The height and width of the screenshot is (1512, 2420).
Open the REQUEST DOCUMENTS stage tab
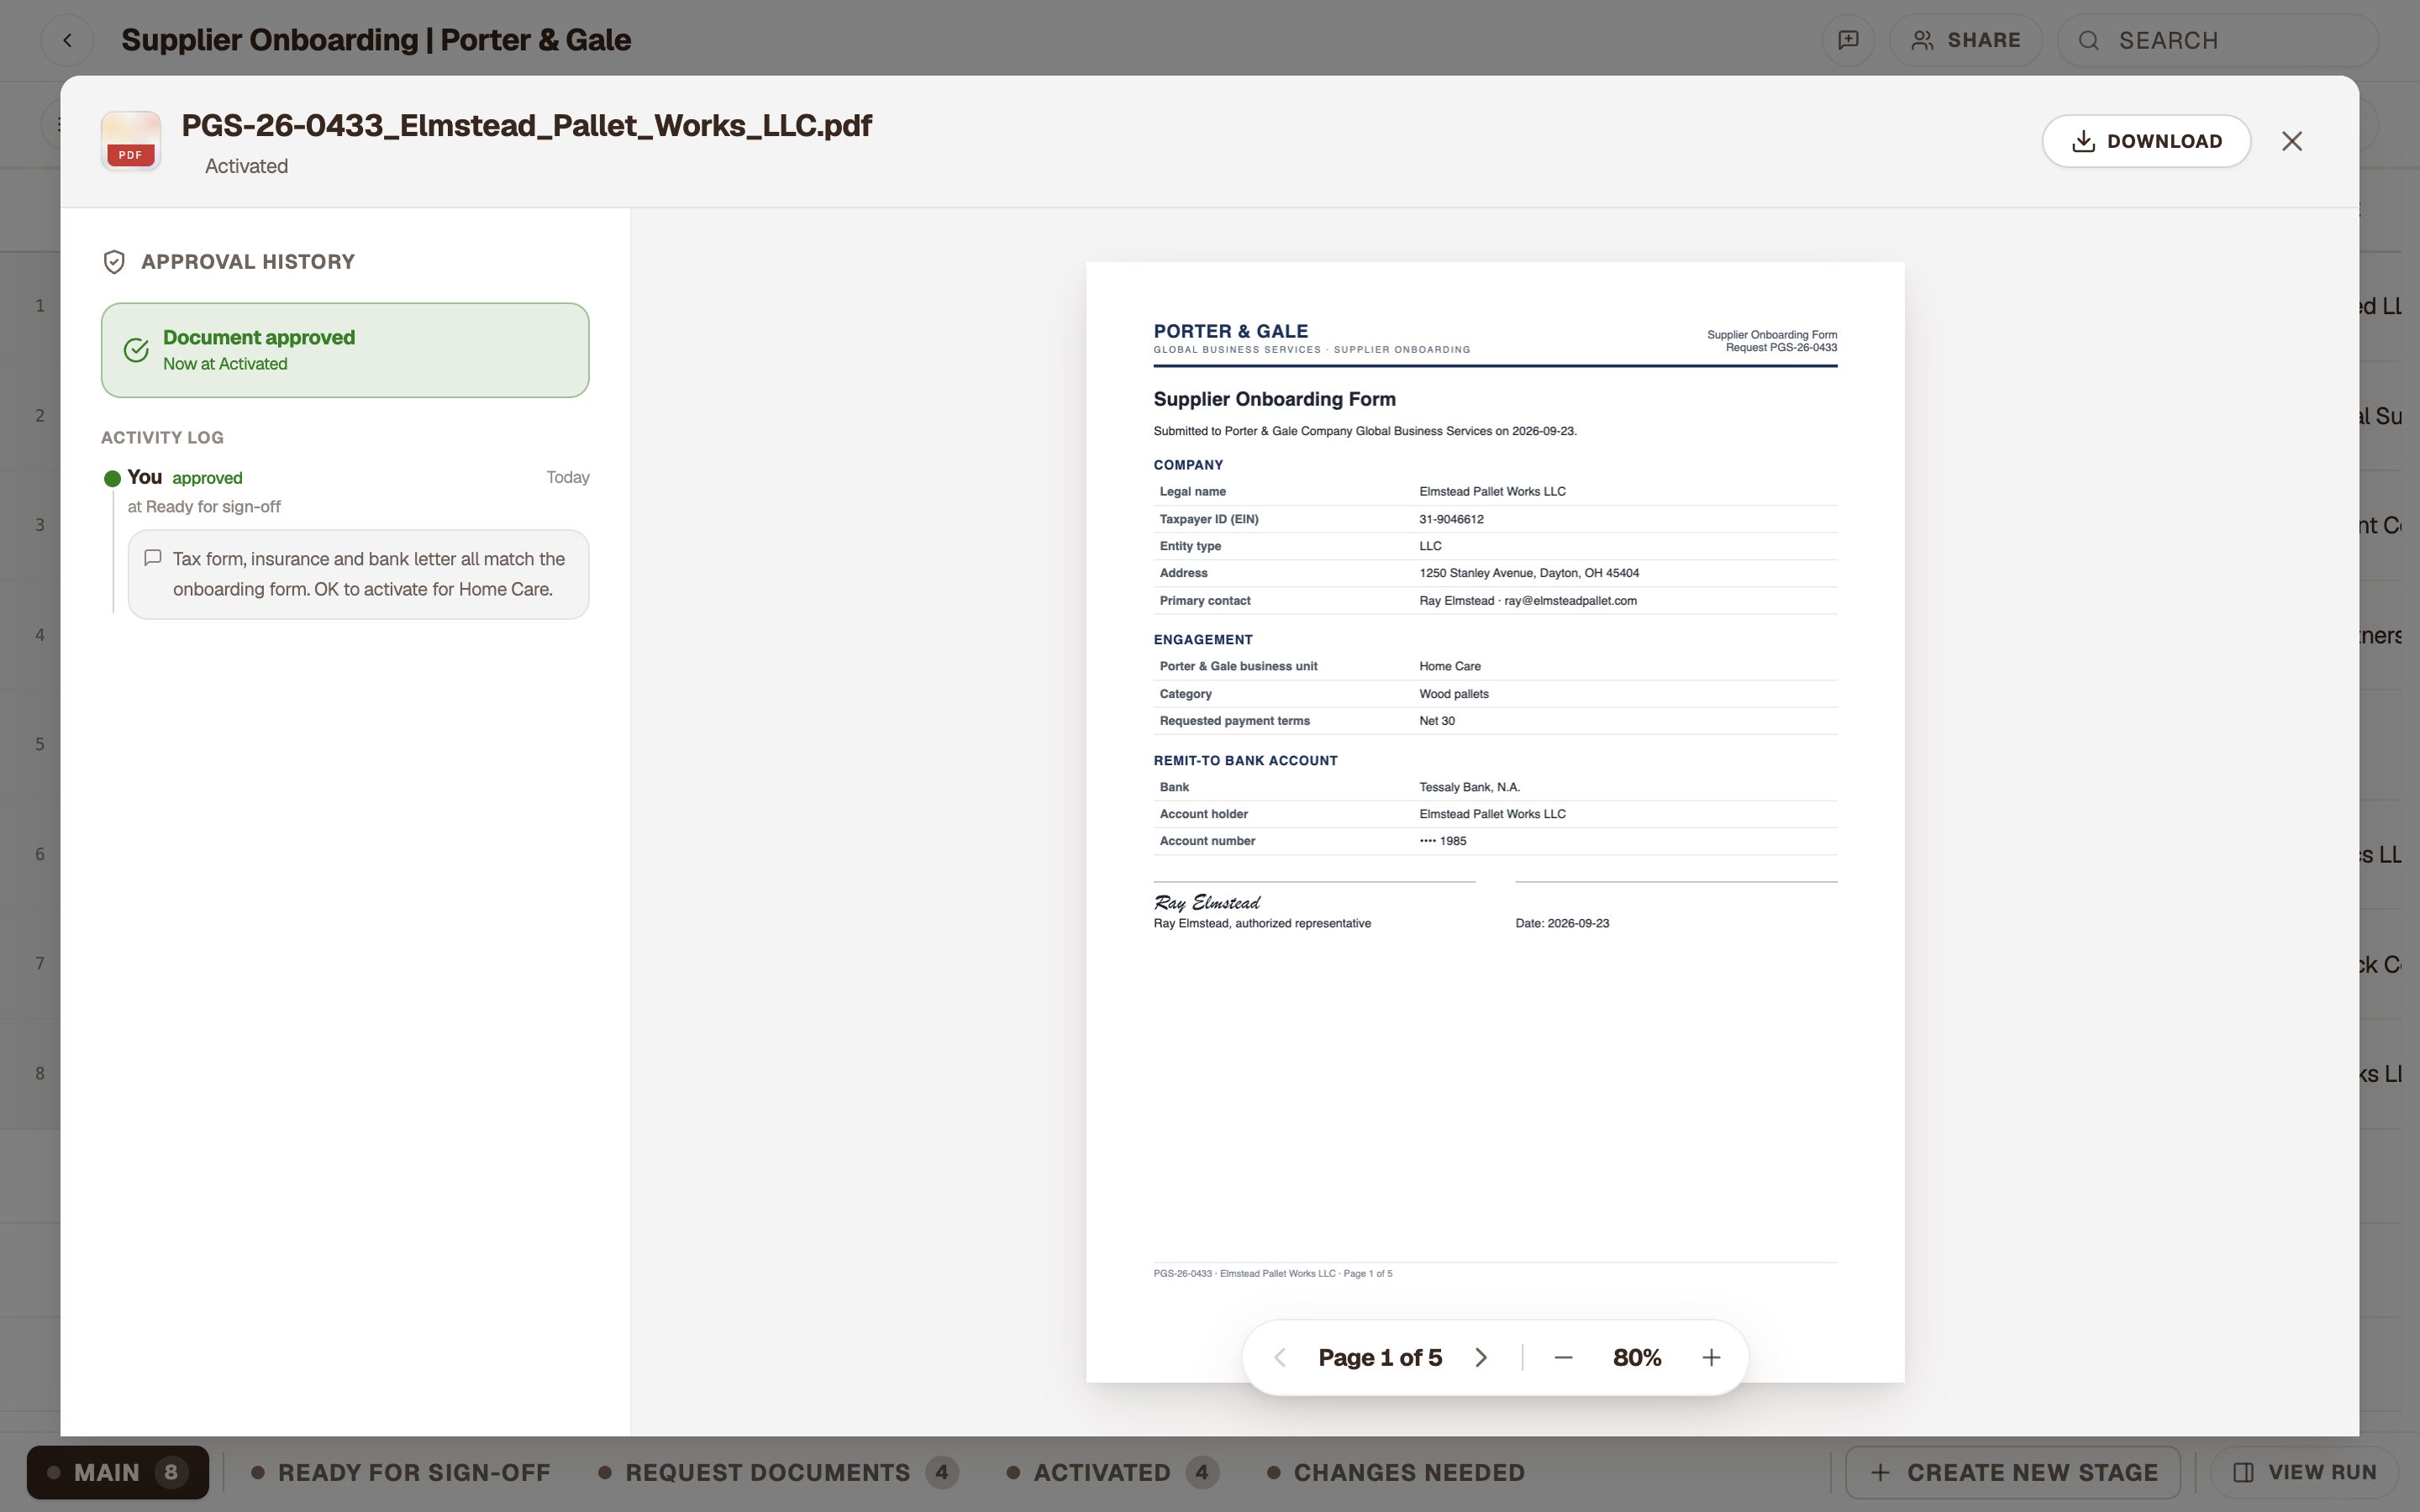tap(779, 1472)
